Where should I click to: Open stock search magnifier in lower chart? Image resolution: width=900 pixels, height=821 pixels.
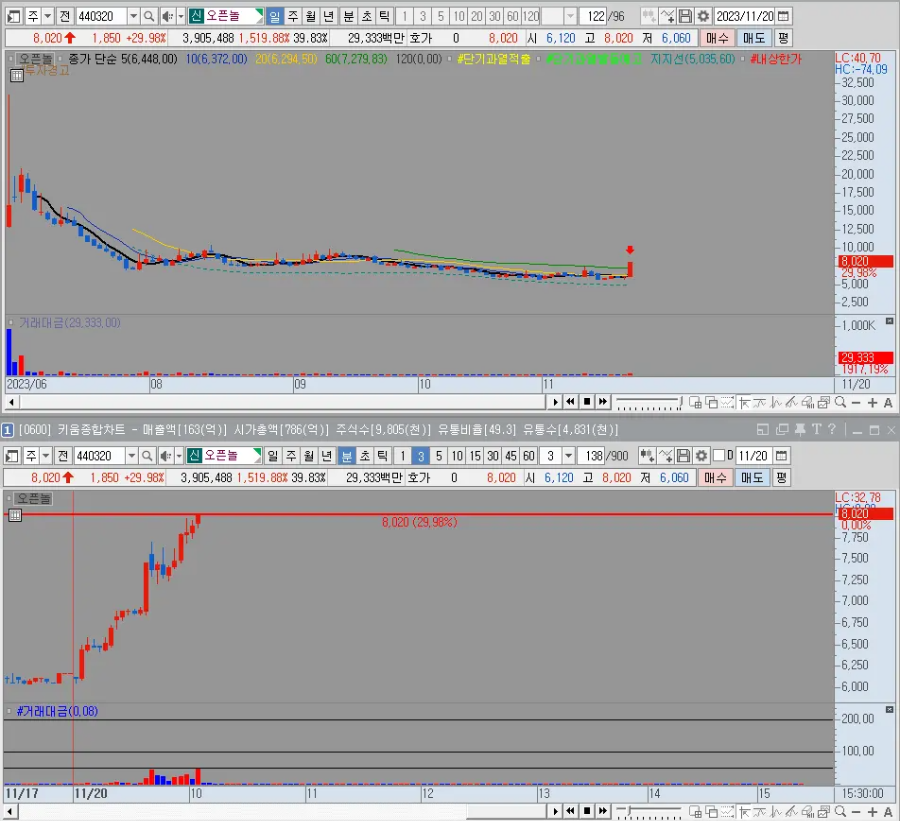tap(147, 456)
